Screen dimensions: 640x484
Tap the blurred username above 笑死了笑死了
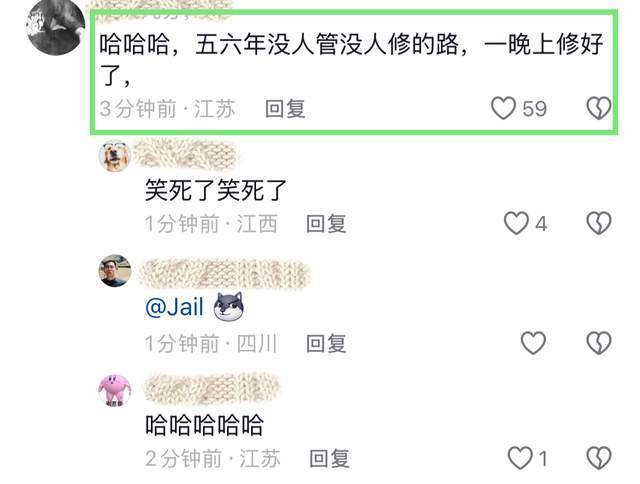tap(186, 154)
